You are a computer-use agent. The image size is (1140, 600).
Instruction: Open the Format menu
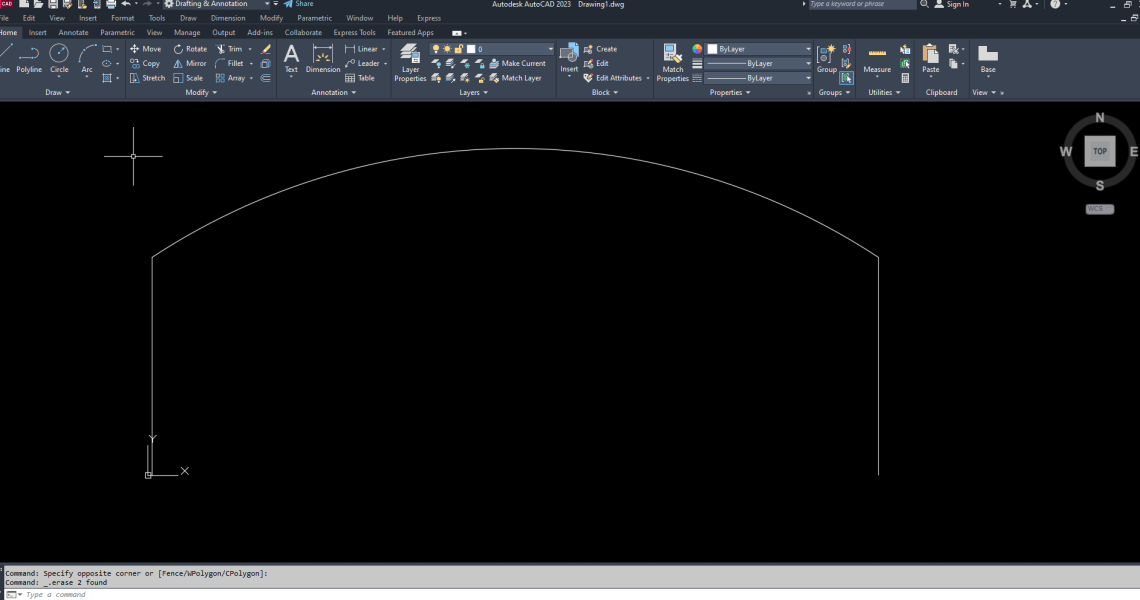[x=122, y=18]
